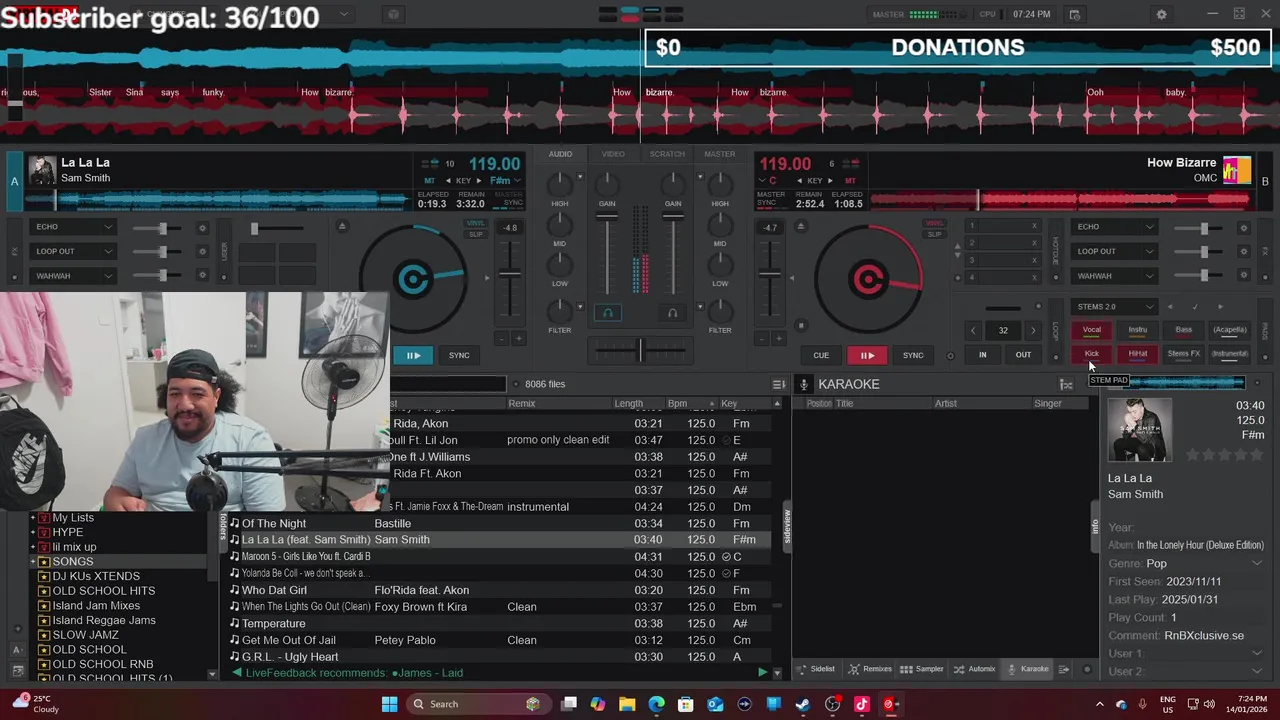Screen dimensions: 1280x720
Task: Open browser view options icon next to file count
Action: pyautogui.click(x=778, y=384)
